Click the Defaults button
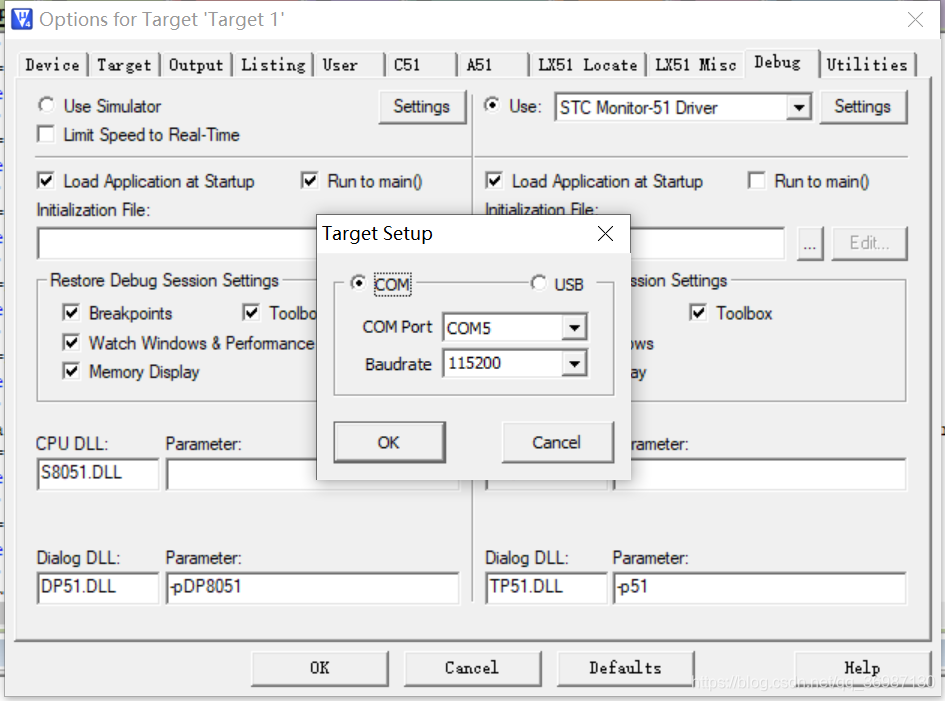The width and height of the screenshot is (945, 701). [626, 668]
